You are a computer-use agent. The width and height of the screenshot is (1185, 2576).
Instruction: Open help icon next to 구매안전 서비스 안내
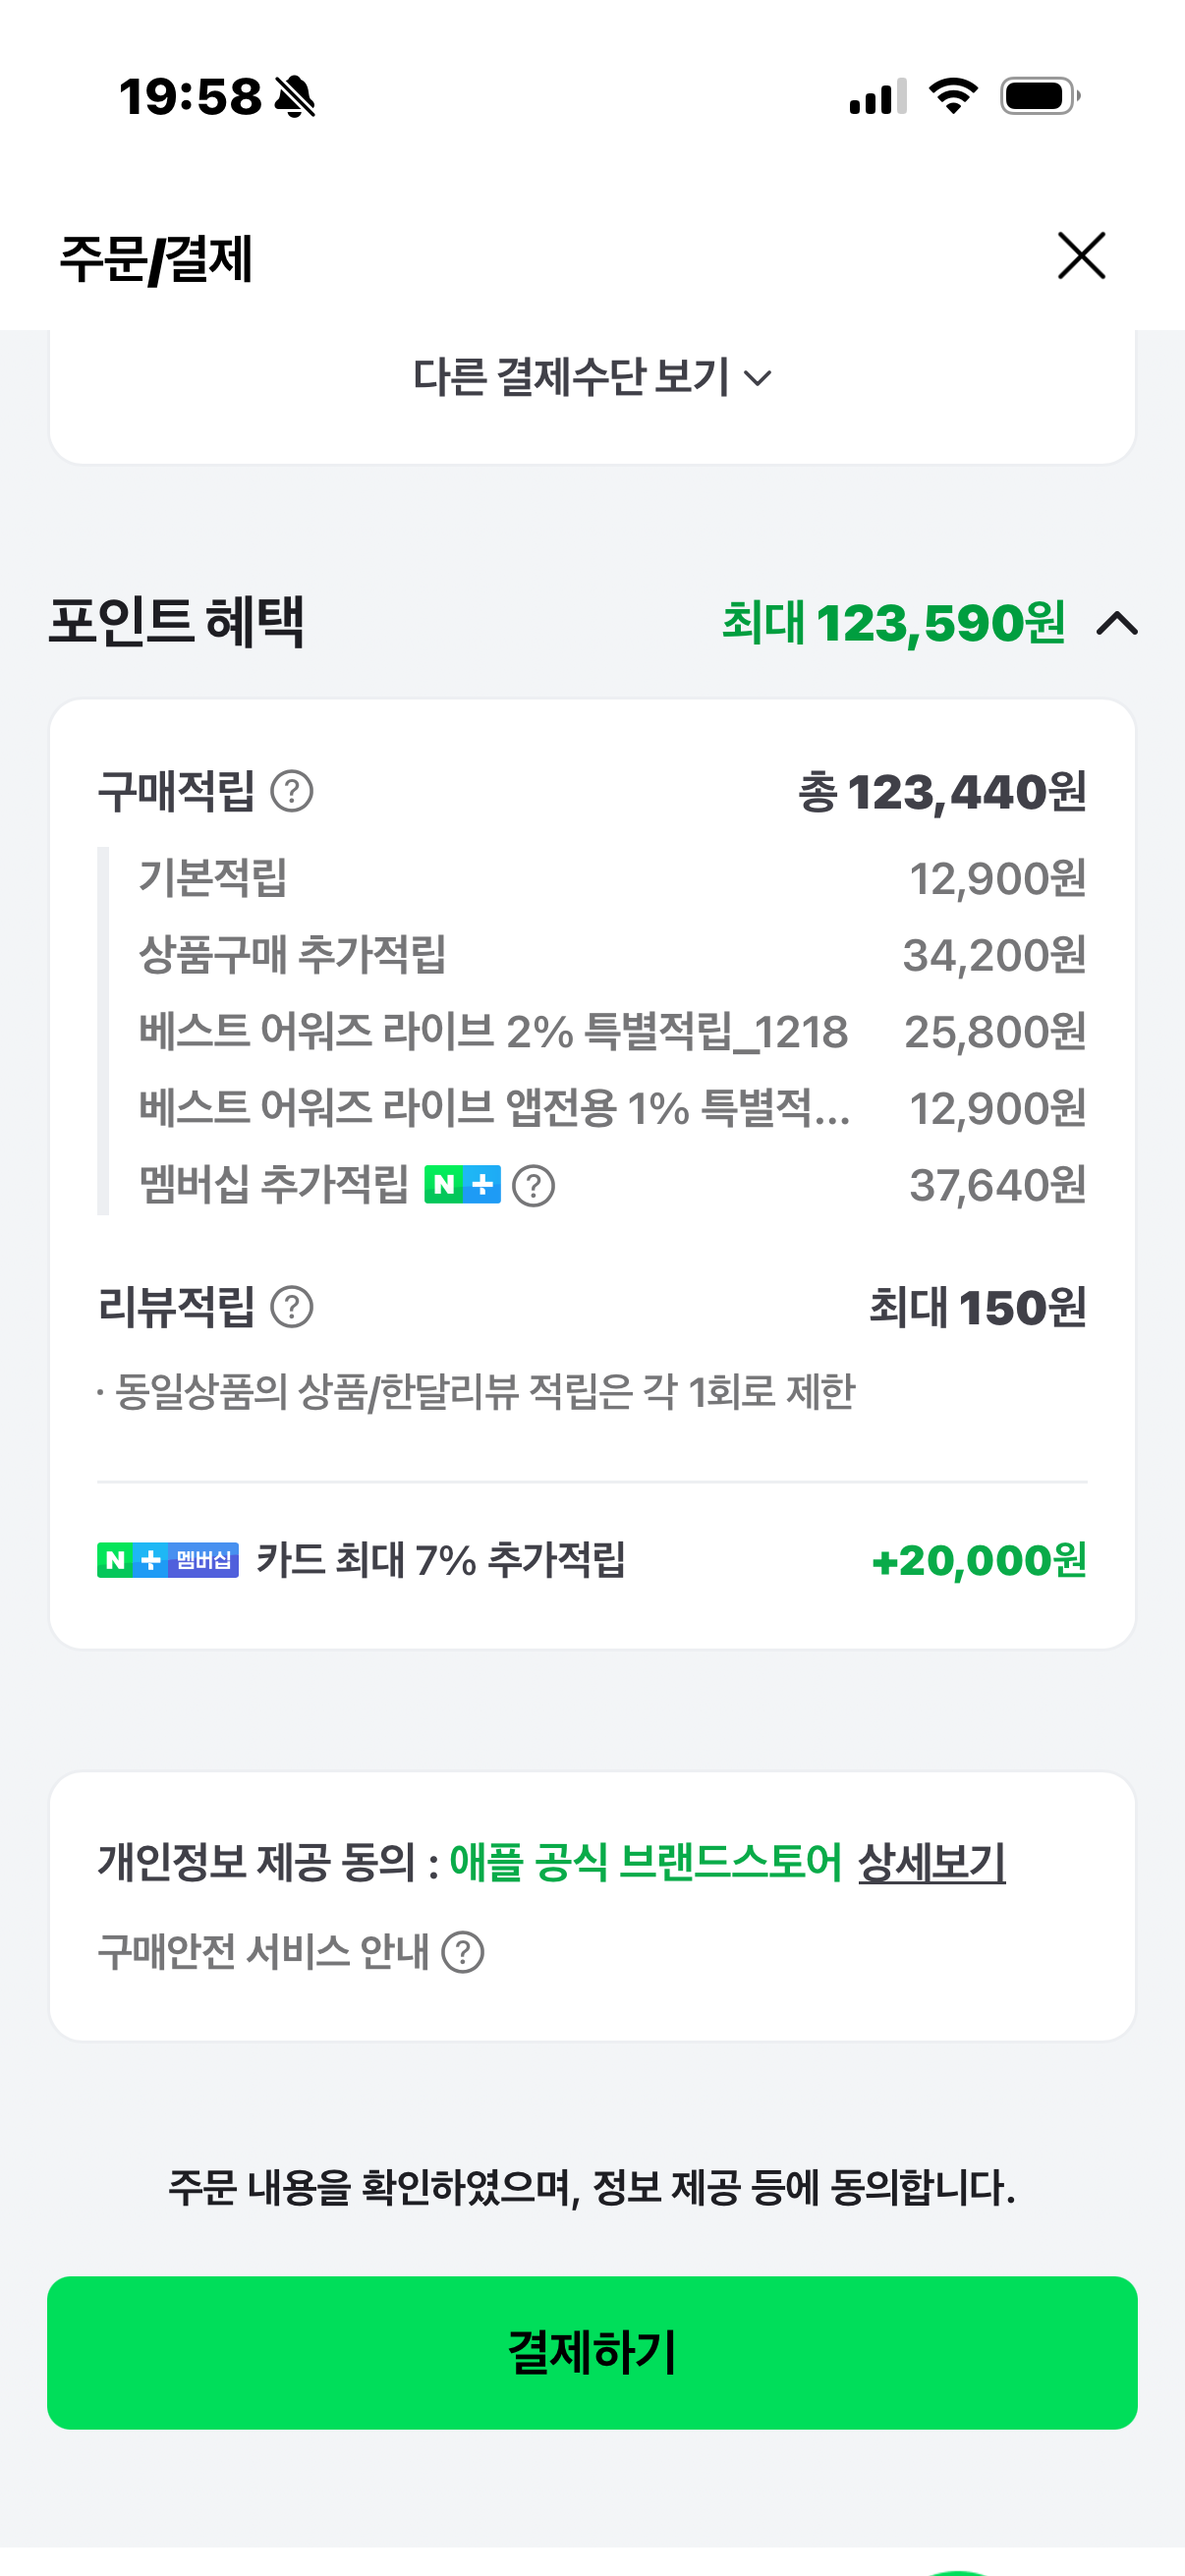tap(463, 1952)
